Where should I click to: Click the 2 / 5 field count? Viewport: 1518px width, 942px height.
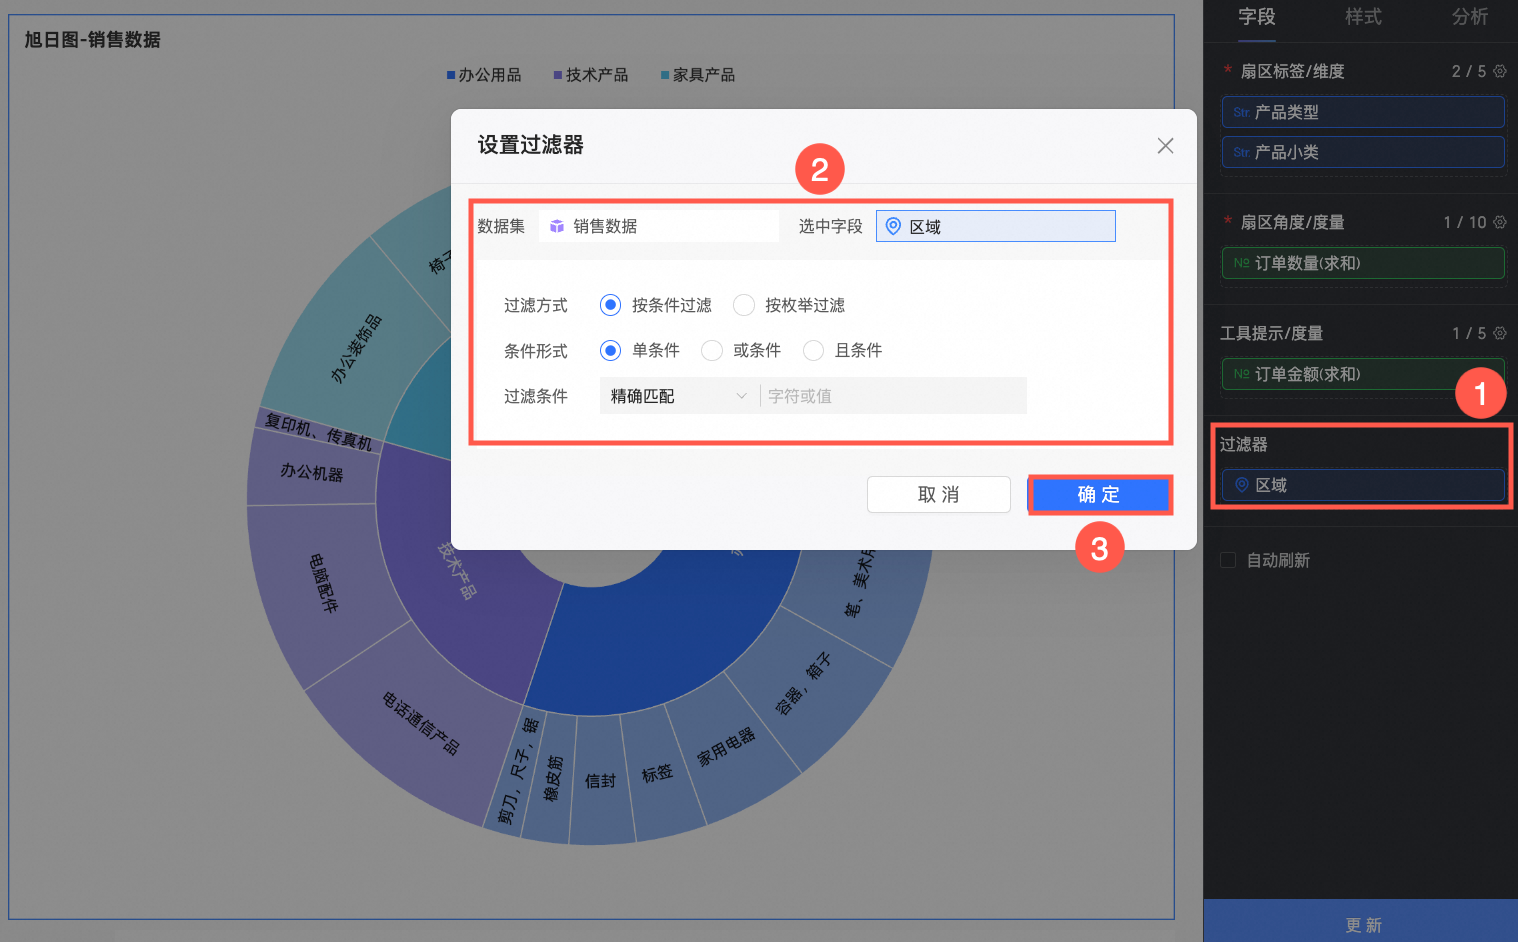coord(1469,71)
